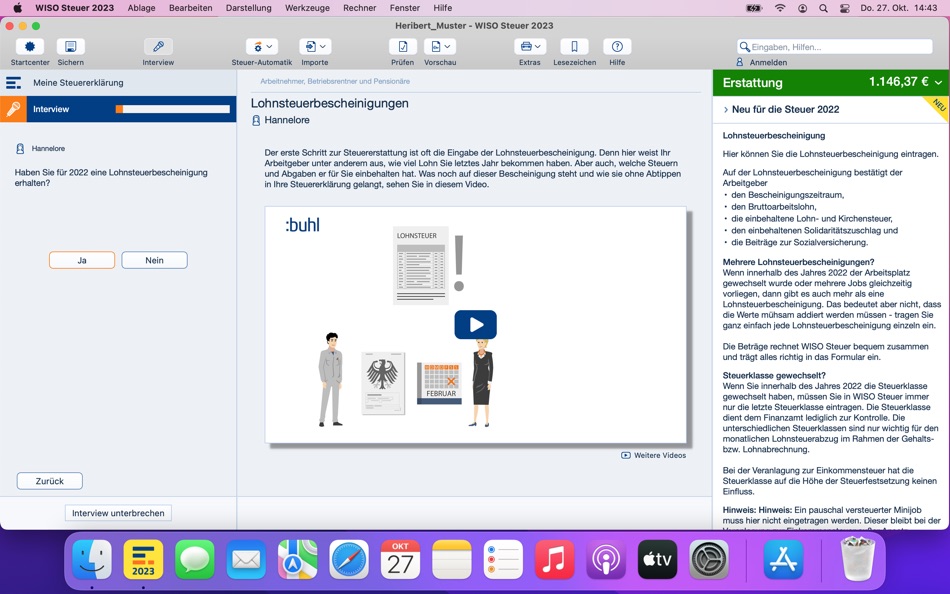
Task: Click the Eingaben, Hilfen search field
Action: point(835,47)
